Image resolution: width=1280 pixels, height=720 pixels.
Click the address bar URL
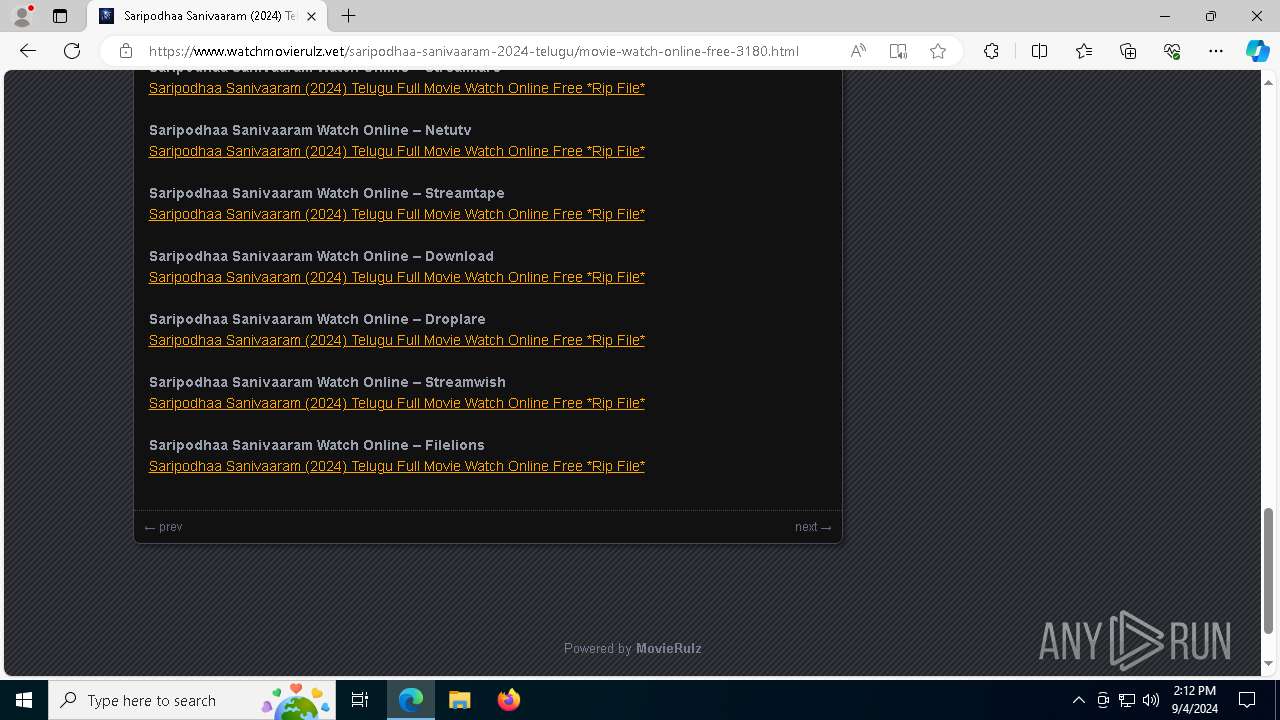tap(473, 51)
